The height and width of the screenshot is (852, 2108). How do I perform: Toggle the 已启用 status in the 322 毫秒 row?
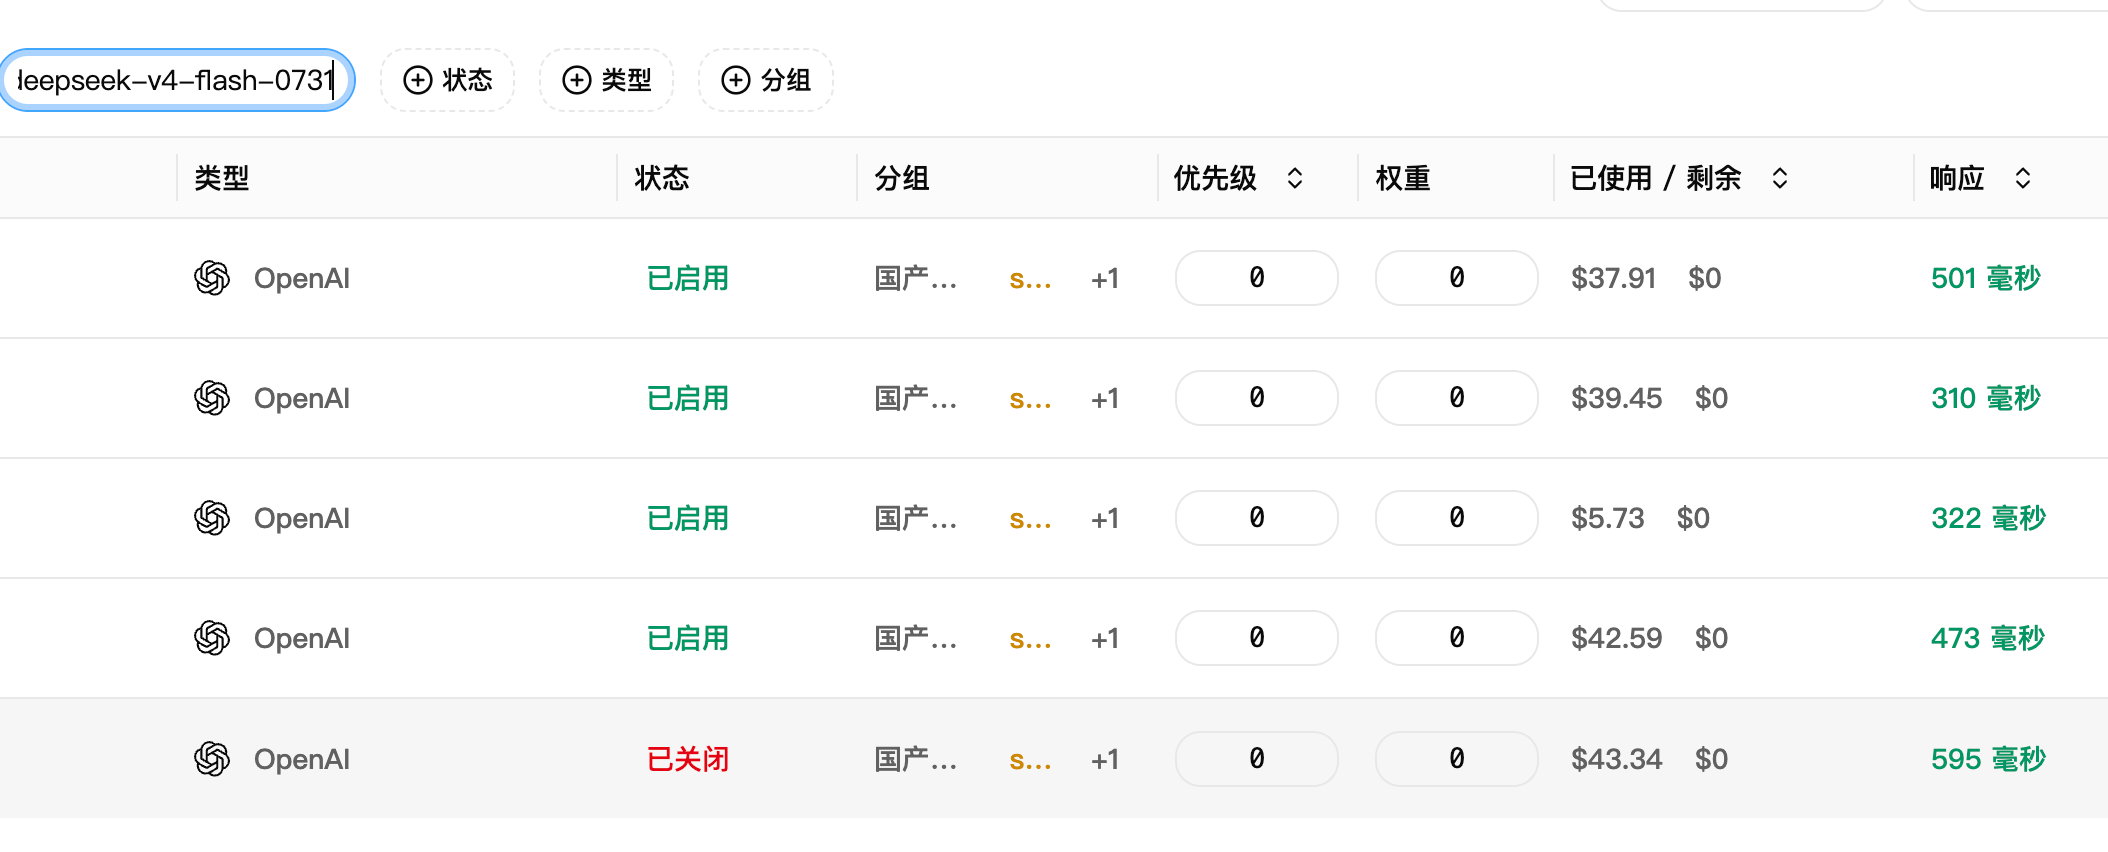click(688, 518)
